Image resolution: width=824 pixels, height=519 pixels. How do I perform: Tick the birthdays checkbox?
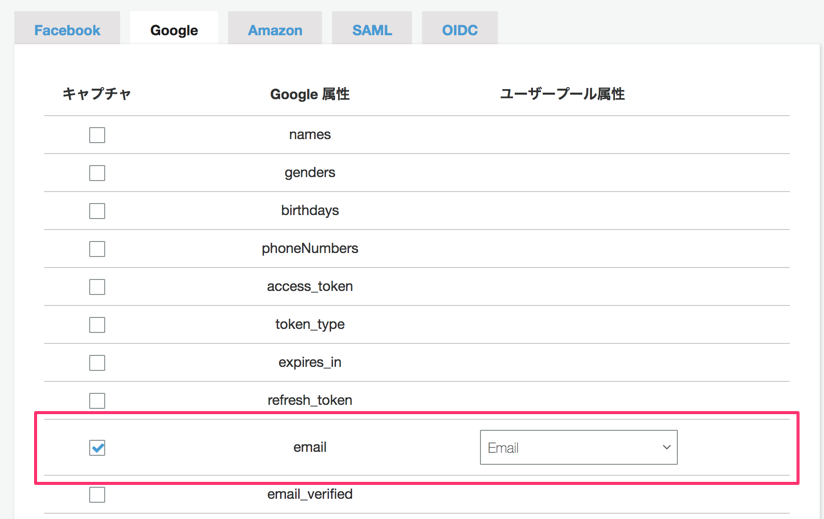[x=97, y=211]
